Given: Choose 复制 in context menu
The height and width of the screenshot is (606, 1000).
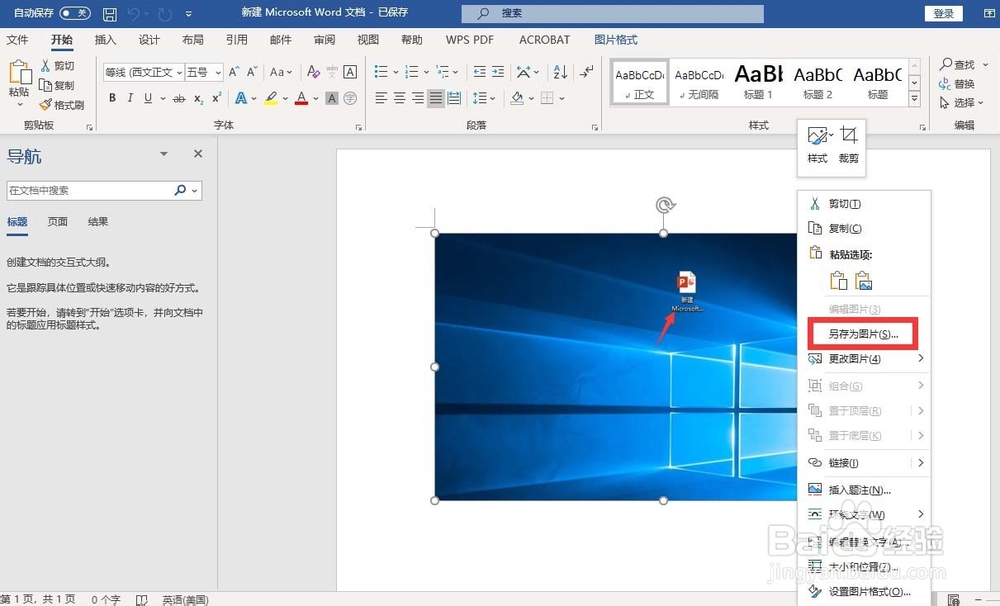Looking at the screenshot, I should [x=864, y=228].
